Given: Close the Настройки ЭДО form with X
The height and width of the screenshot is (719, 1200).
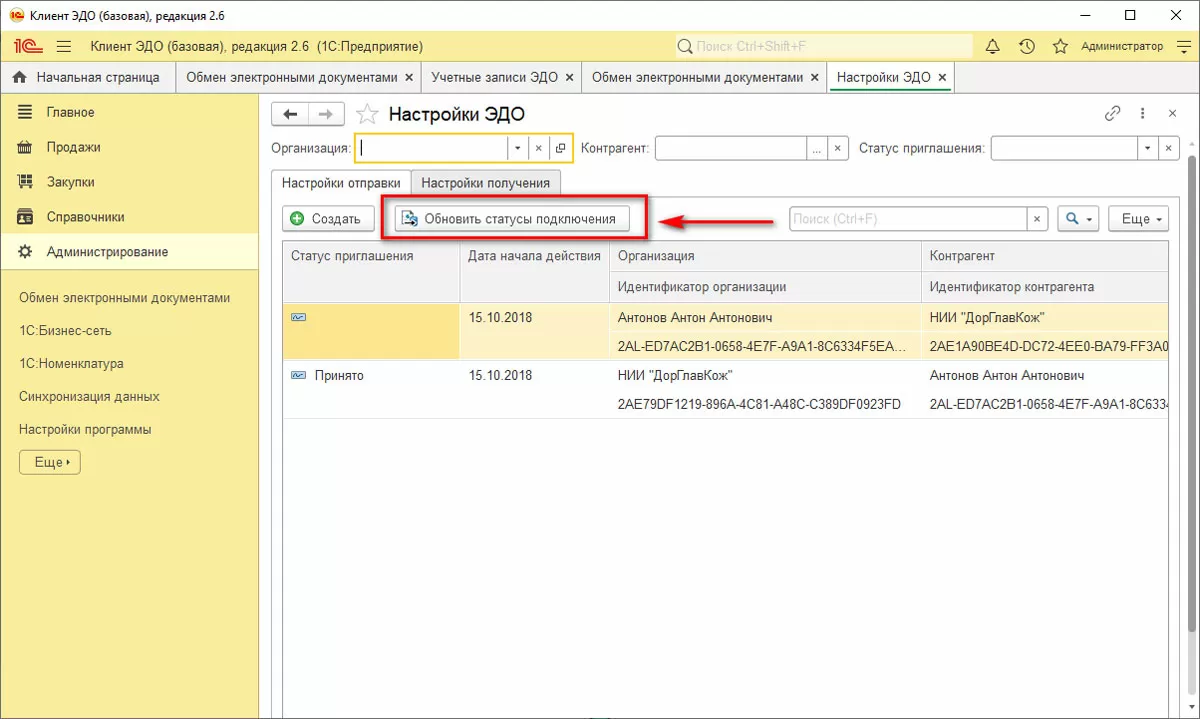Looking at the screenshot, I should coord(1172,114).
